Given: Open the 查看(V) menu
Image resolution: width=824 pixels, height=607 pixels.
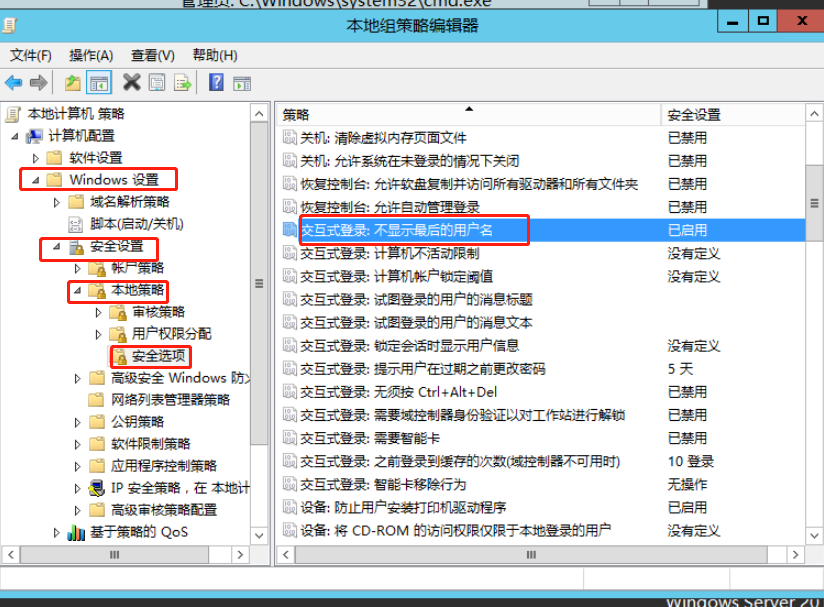Looking at the screenshot, I should [x=152, y=55].
